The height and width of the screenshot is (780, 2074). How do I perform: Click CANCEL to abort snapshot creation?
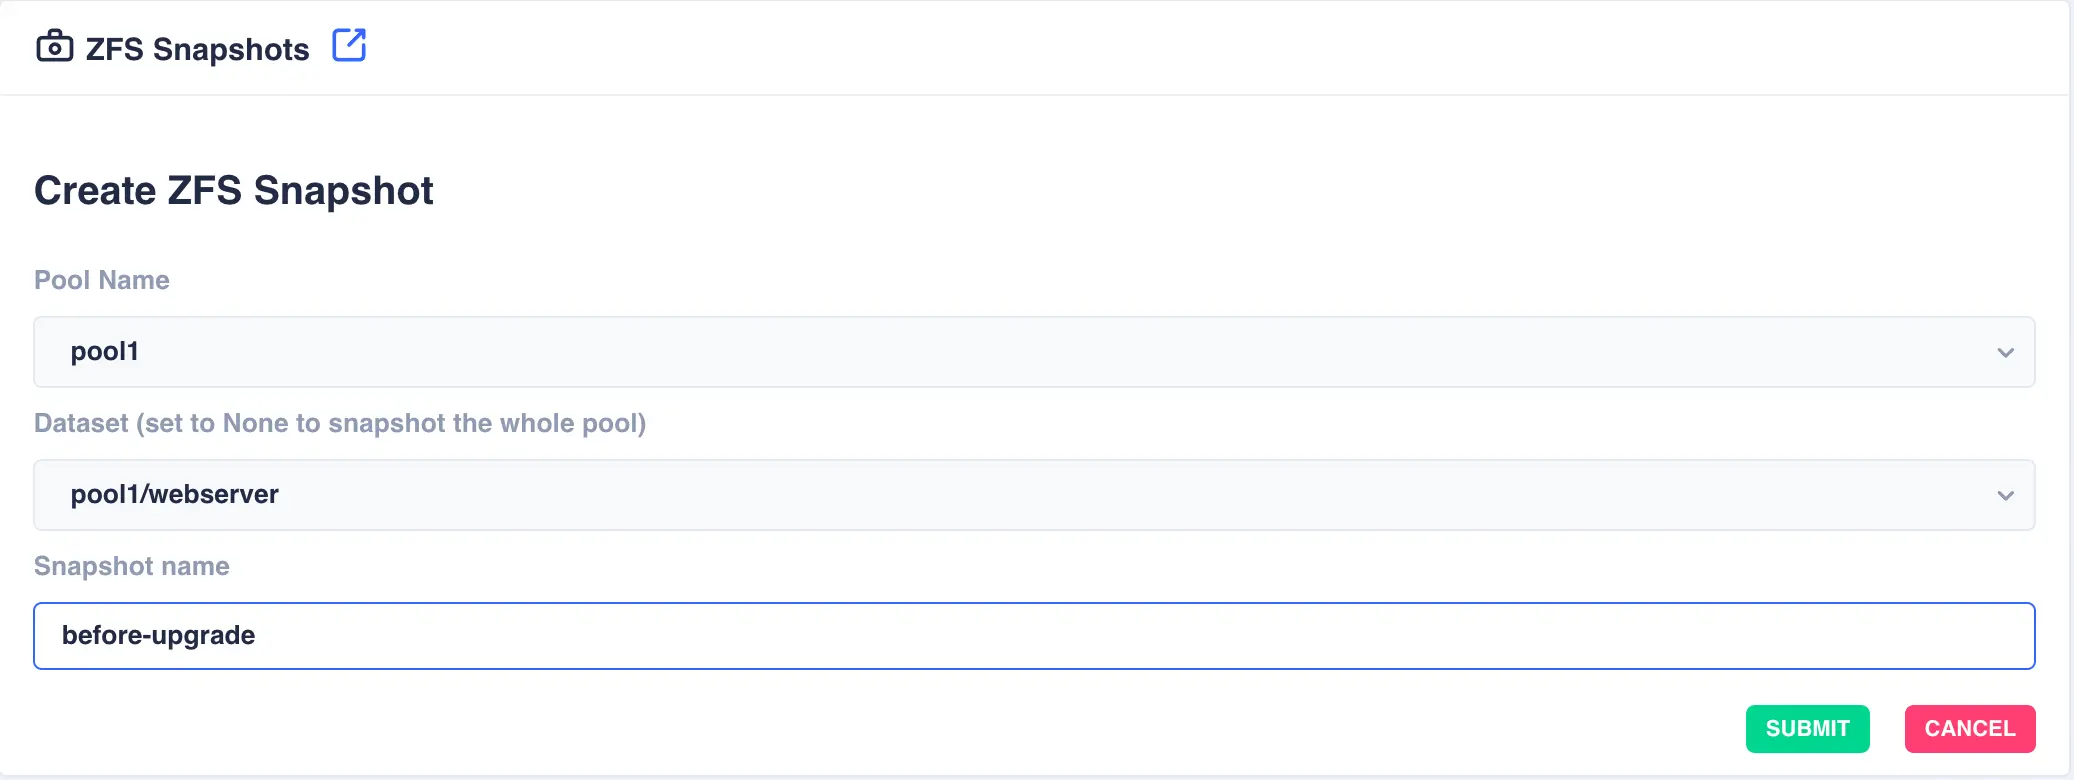tap(1969, 728)
